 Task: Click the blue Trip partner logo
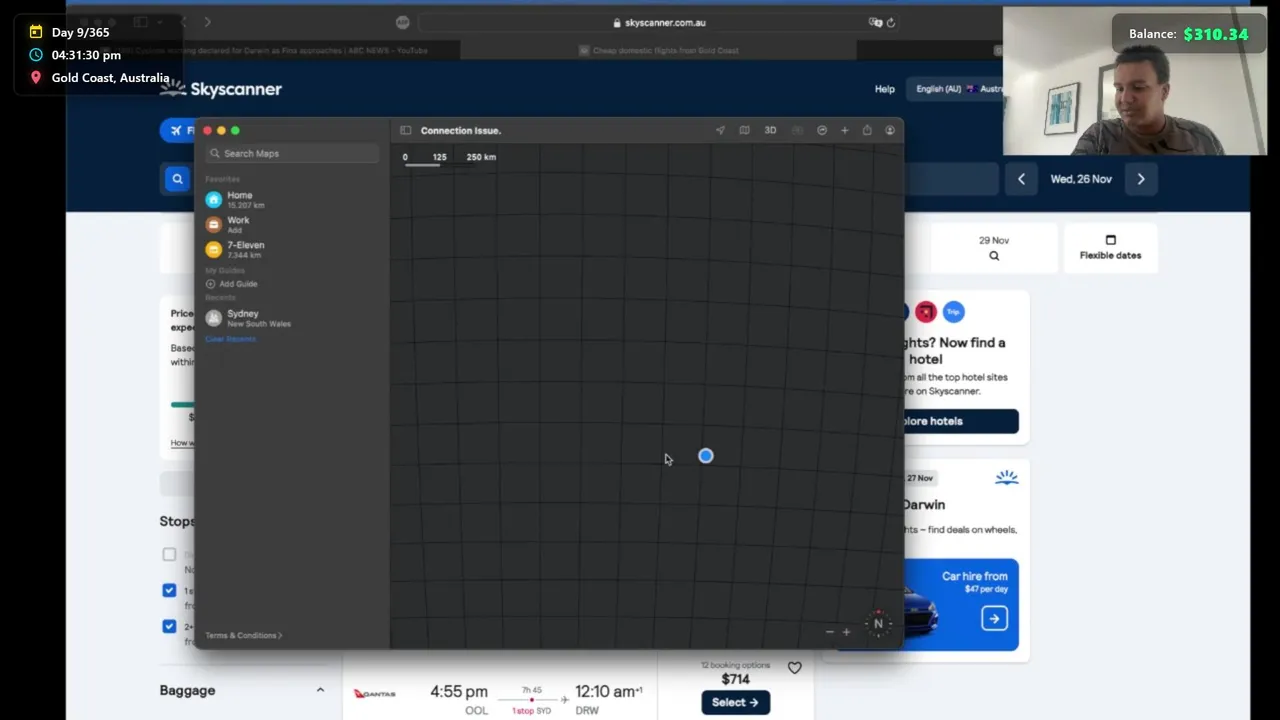[954, 312]
